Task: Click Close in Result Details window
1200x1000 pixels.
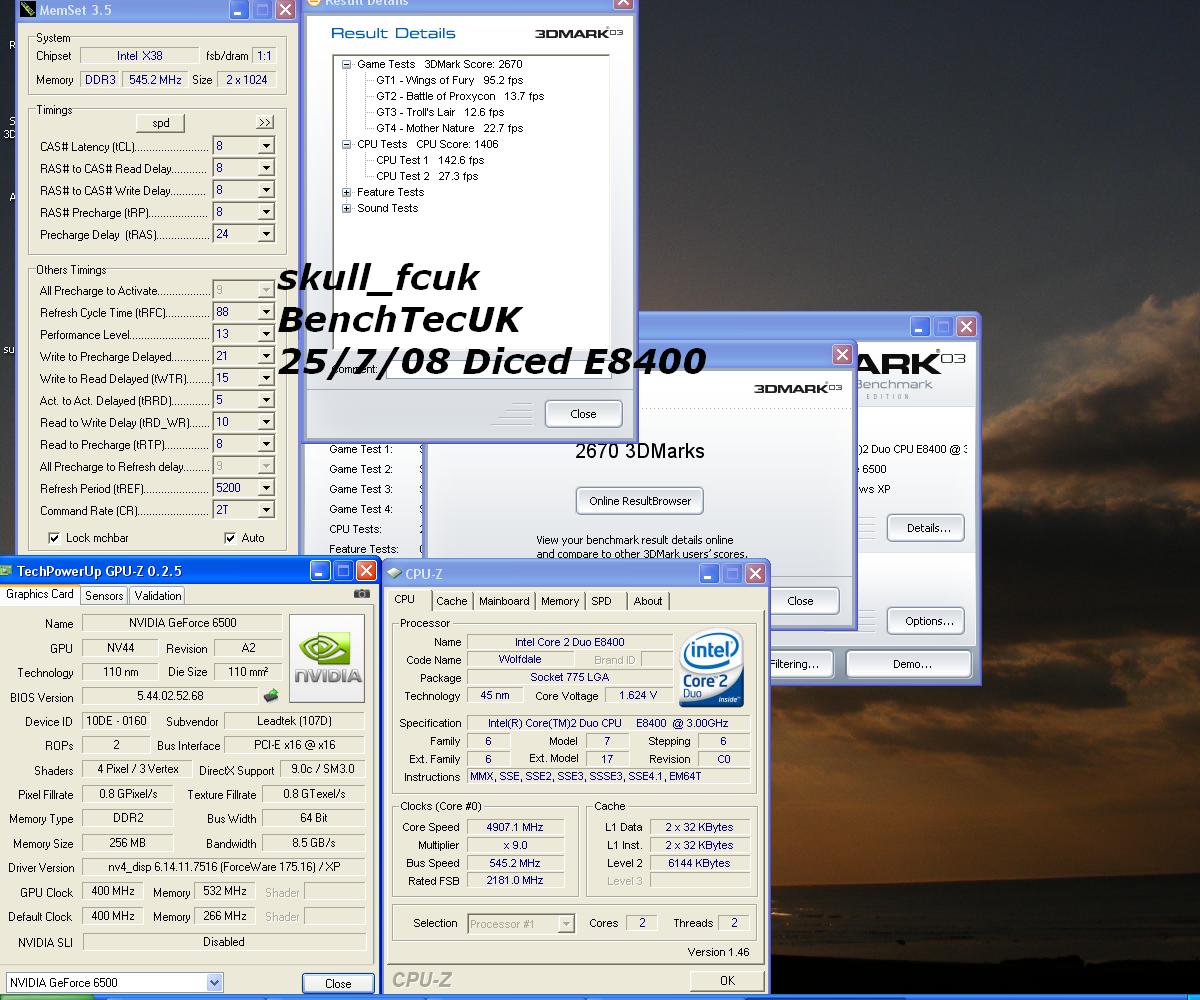Action: click(583, 414)
